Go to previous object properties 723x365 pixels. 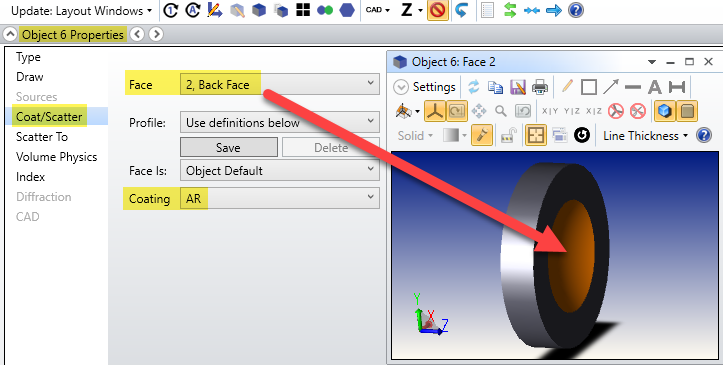pos(136,34)
